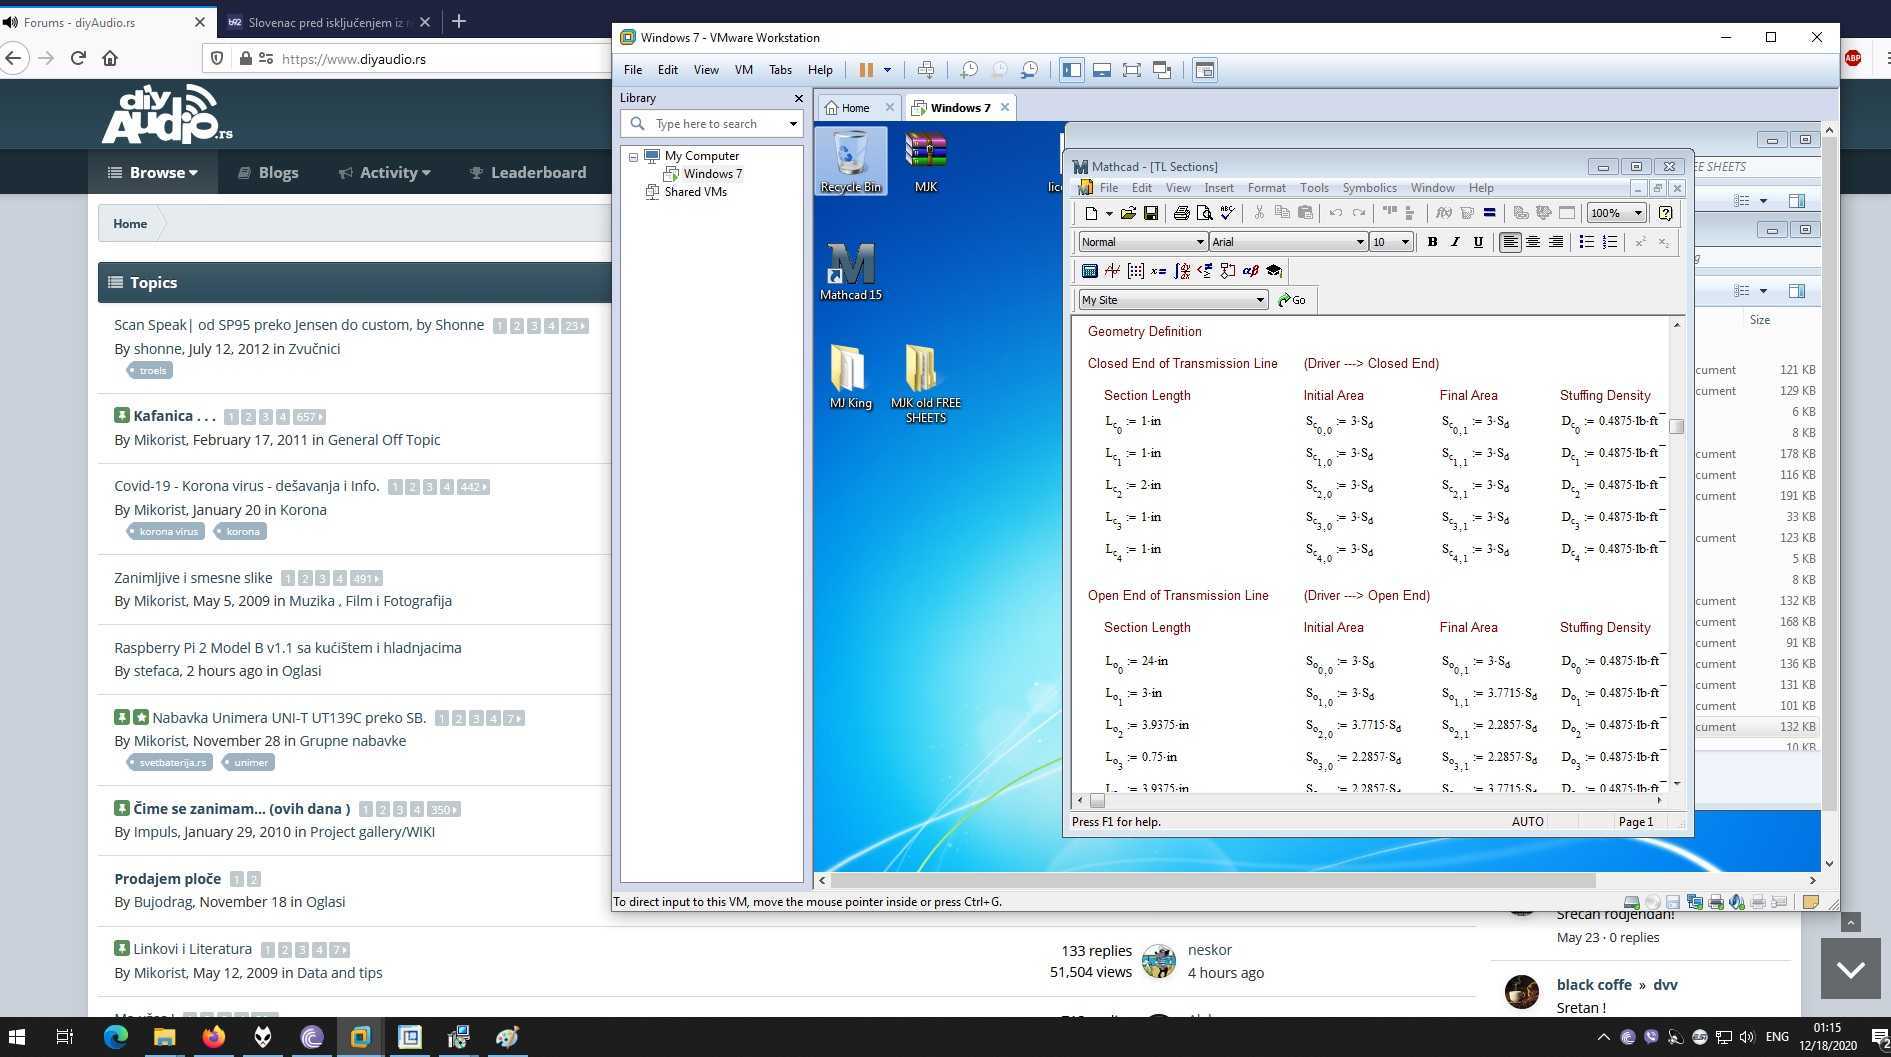
Task: Expand the Browse menu on diyAudio
Action: [x=153, y=172]
